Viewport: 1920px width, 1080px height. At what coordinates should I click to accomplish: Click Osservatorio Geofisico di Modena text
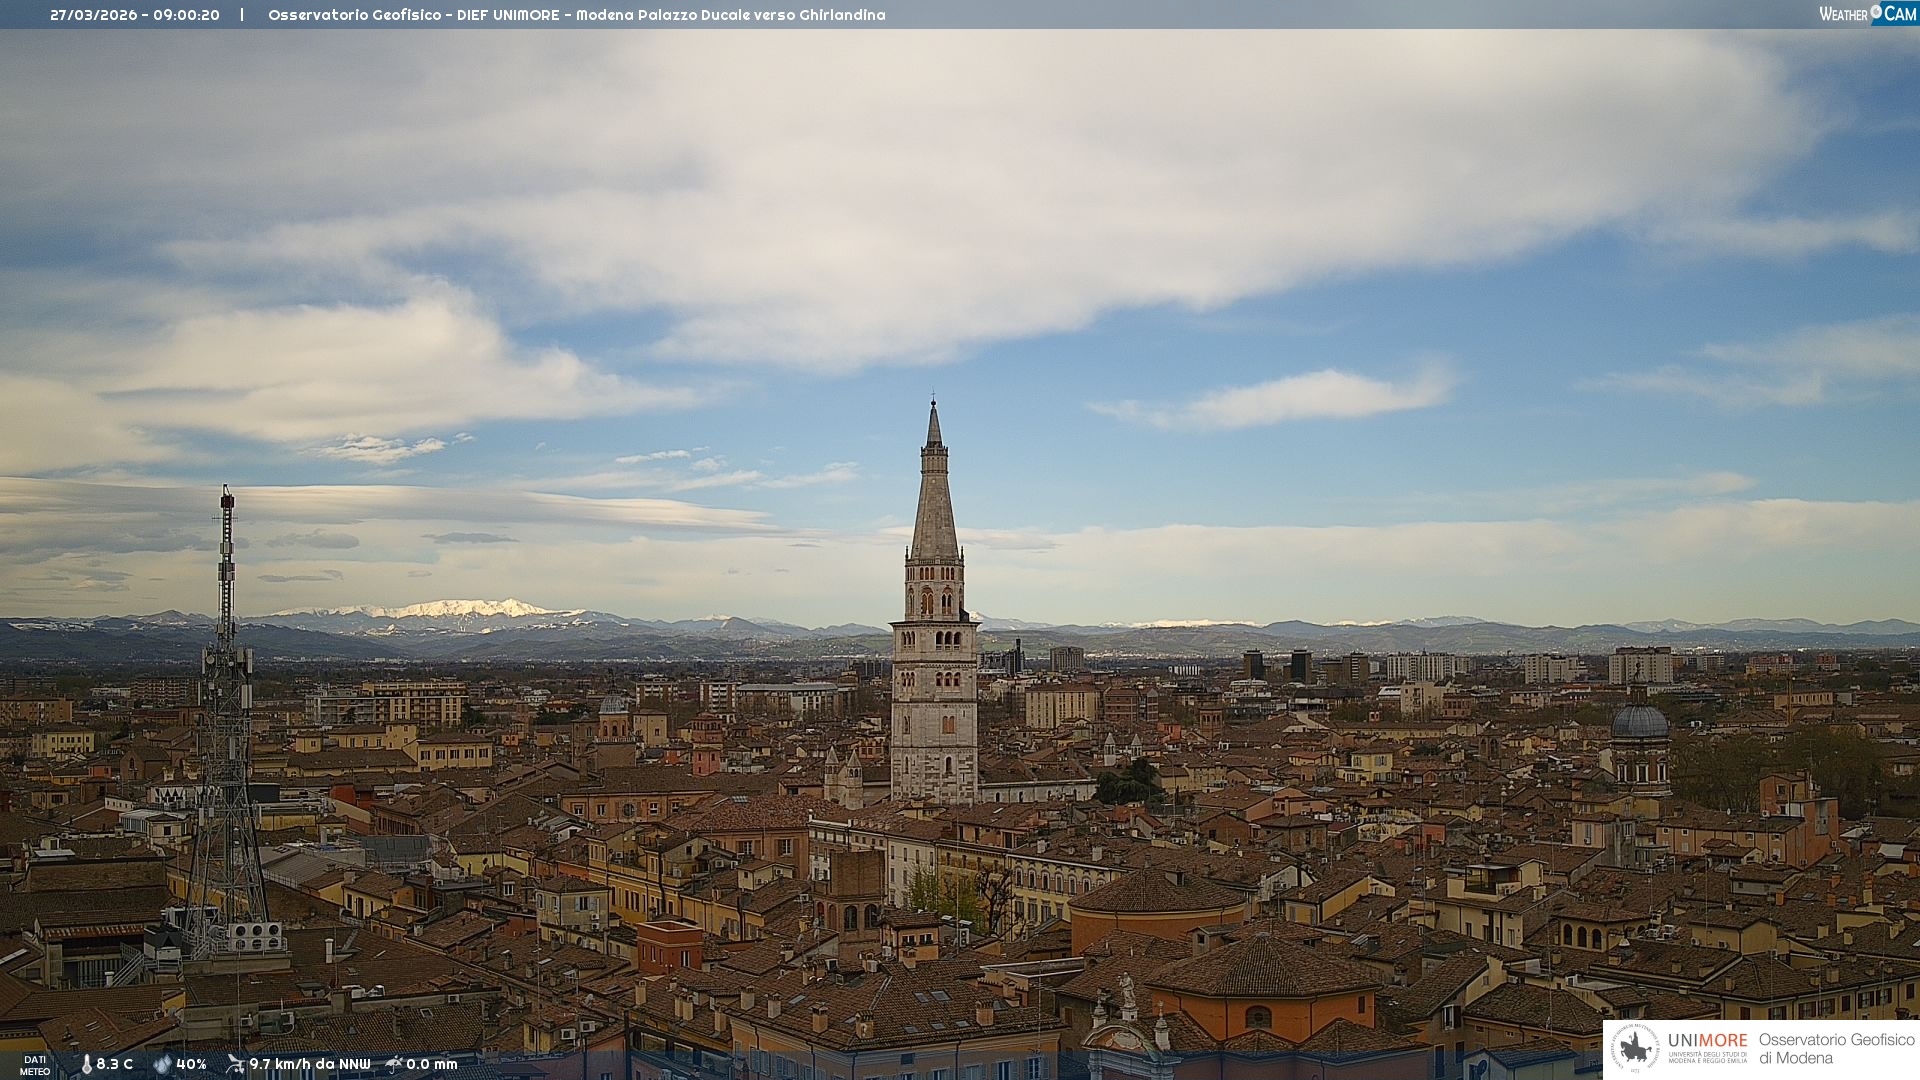(1836, 1049)
